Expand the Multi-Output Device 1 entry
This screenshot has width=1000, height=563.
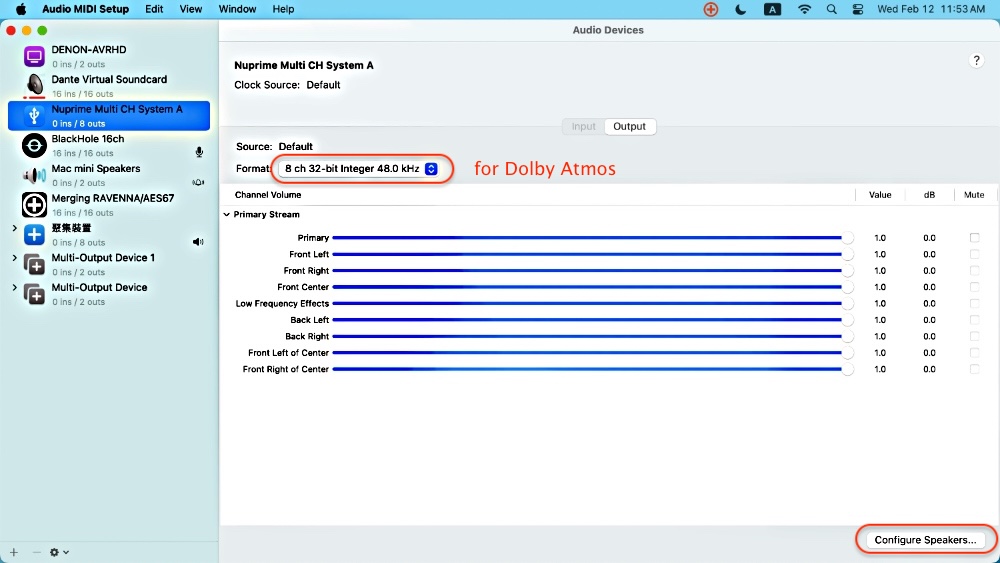point(14,258)
